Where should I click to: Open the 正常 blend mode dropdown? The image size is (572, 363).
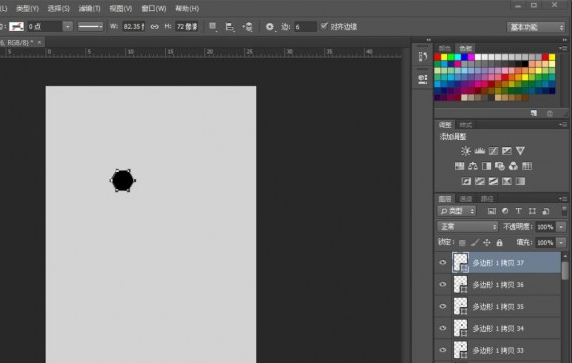[x=467, y=227]
